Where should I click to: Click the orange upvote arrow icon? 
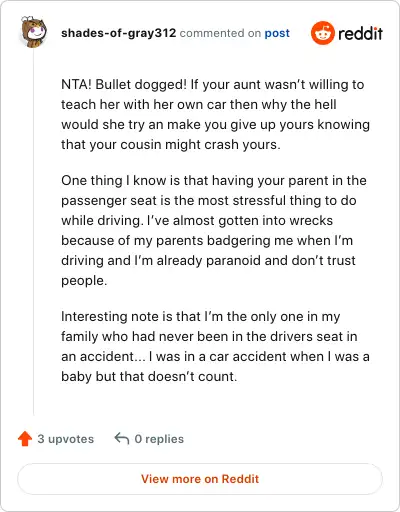(25, 439)
